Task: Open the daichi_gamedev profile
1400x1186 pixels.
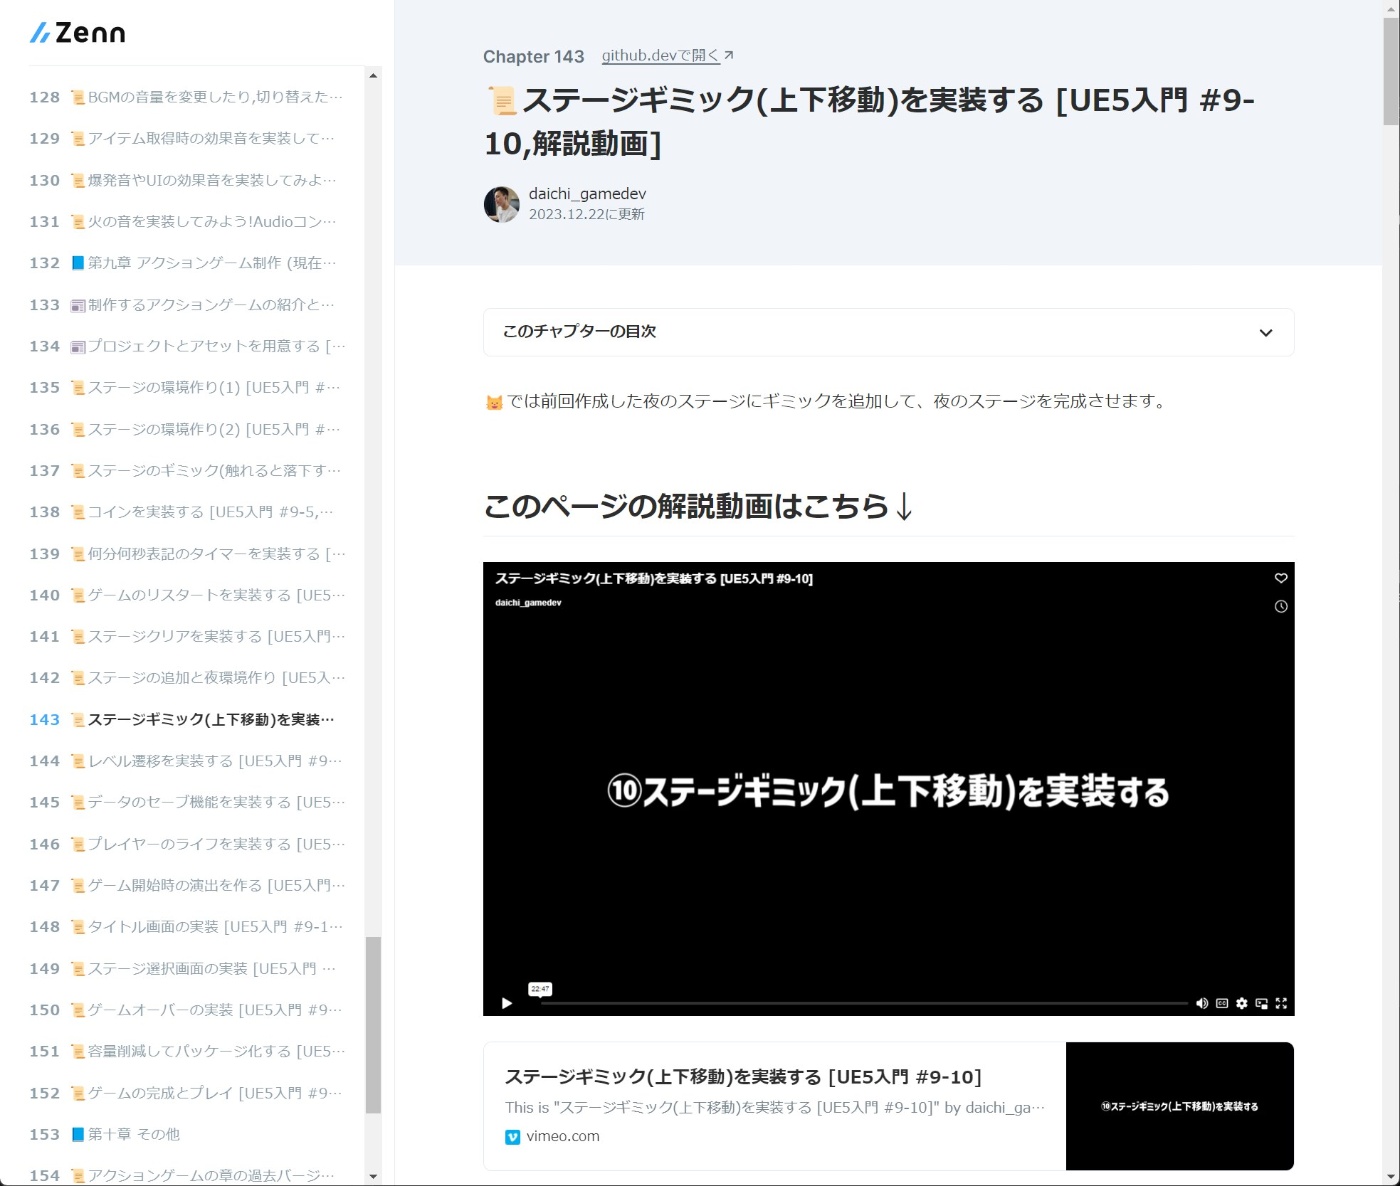Action: 587,193
